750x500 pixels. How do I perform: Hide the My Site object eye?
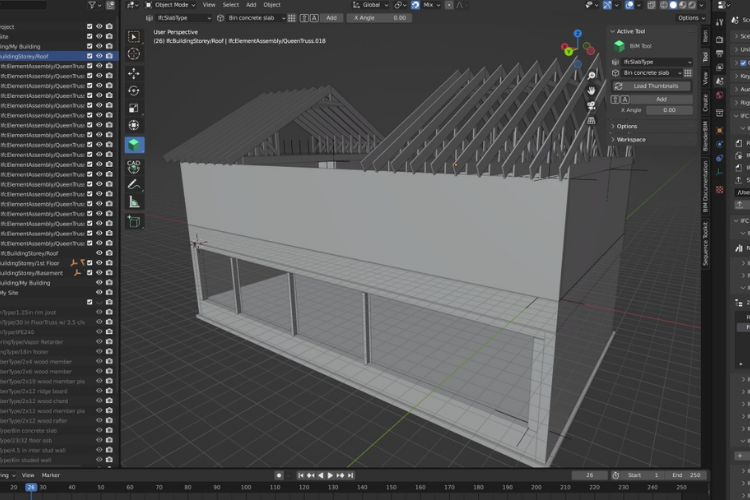[99, 292]
